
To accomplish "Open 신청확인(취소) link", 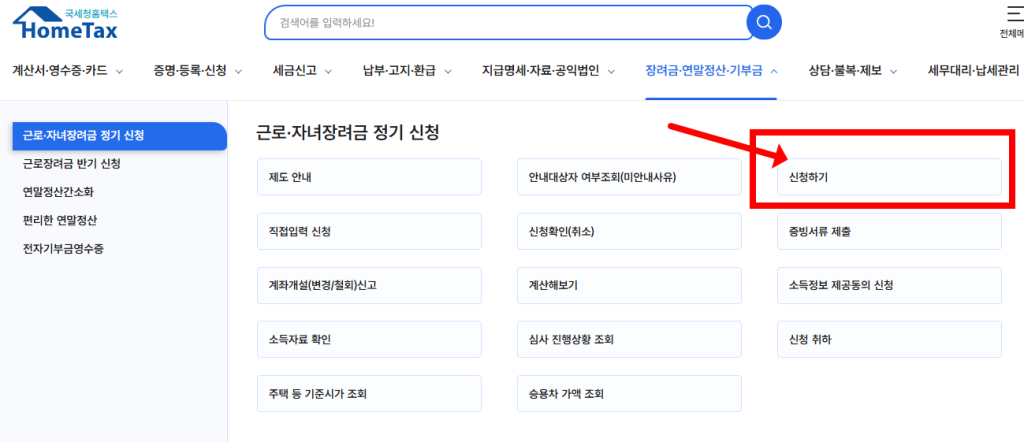I will pyautogui.click(x=628, y=231).
